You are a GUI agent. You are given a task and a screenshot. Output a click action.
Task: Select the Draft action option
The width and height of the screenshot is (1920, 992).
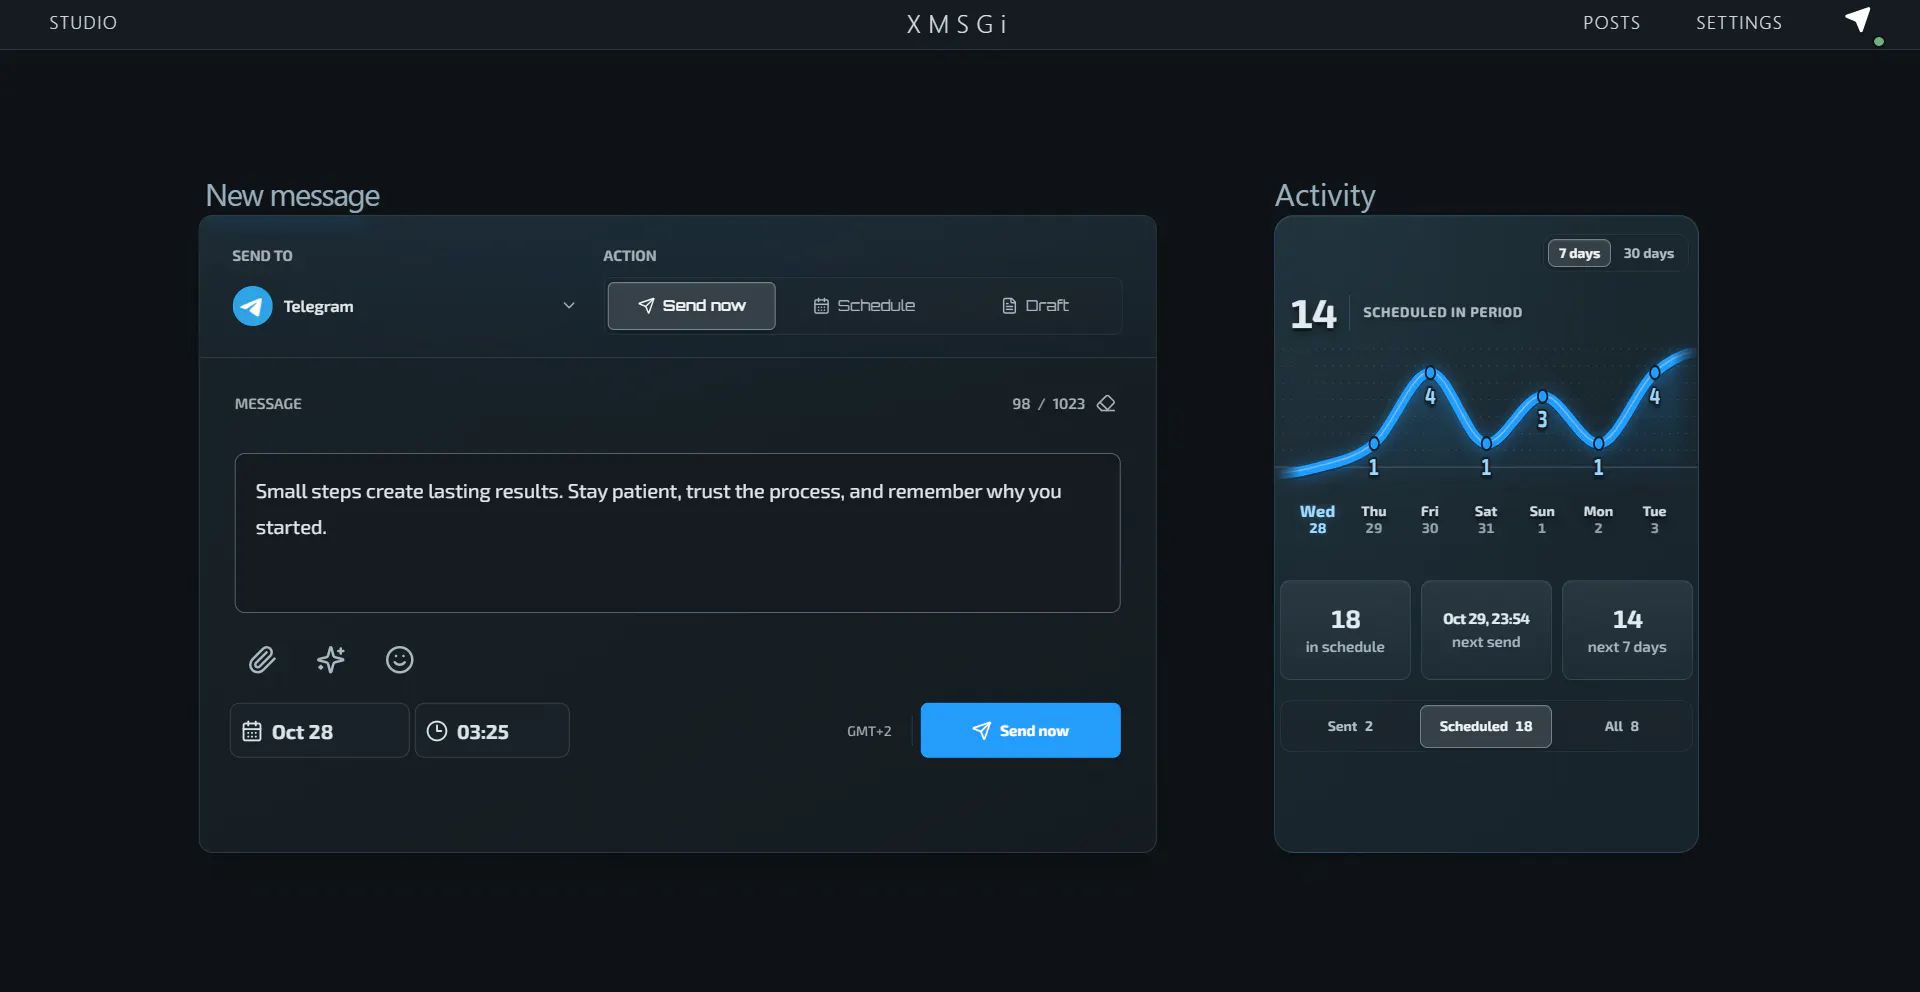(x=1036, y=306)
